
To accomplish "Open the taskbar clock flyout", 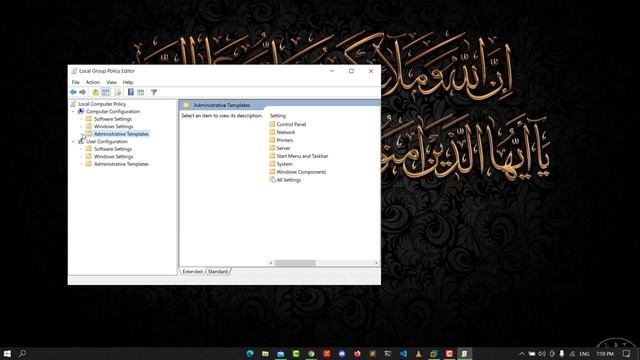I will 605,353.
